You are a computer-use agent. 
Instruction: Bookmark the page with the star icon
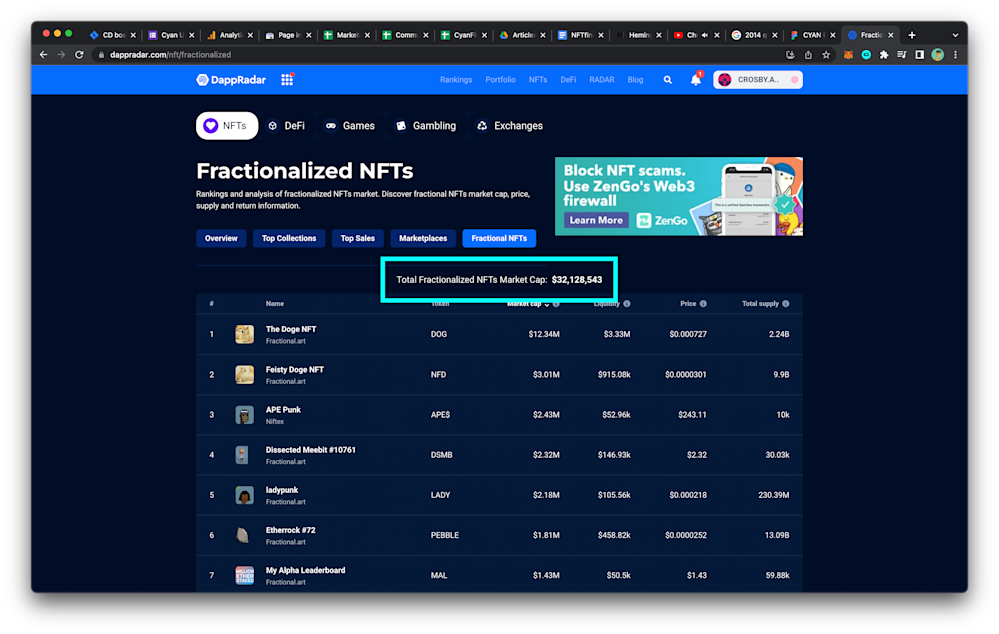pyautogui.click(x=826, y=55)
